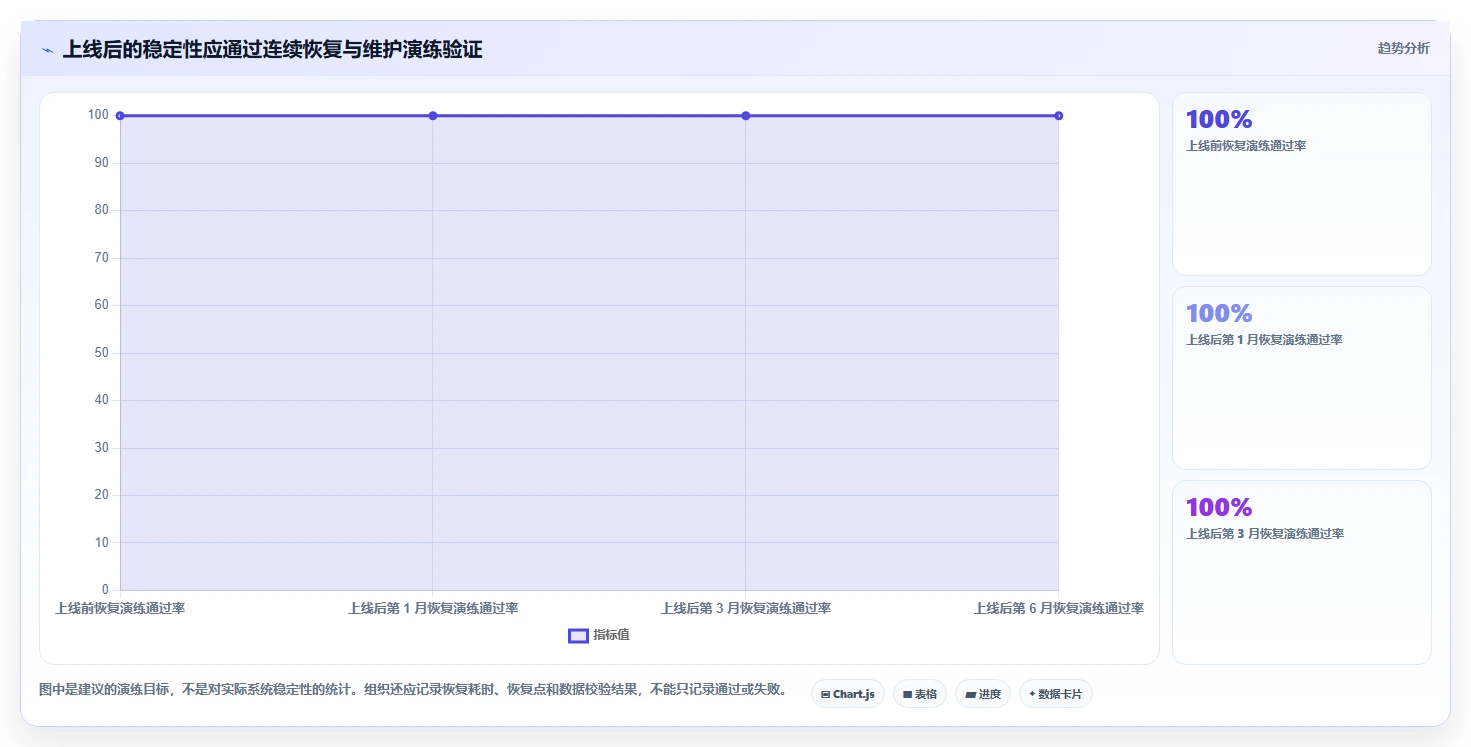The image size is (1471, 747).
Task: Click the data point for 上线后第 6 月
Action: [1059, 116]
